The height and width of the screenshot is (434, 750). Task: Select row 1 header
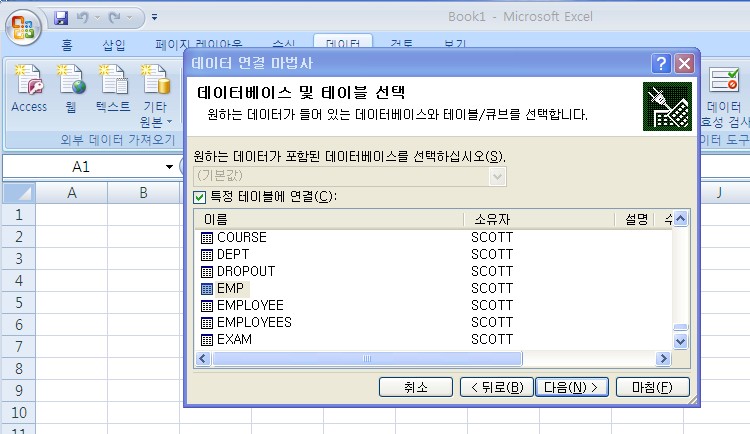(x=19, y=215)
